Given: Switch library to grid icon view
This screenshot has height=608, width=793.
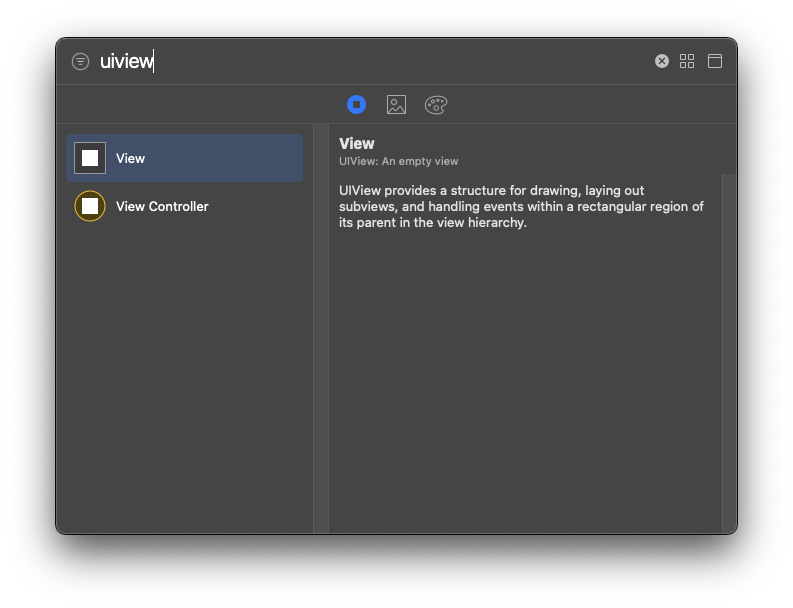Looking at the screenshot, I should tap(687, 61).
